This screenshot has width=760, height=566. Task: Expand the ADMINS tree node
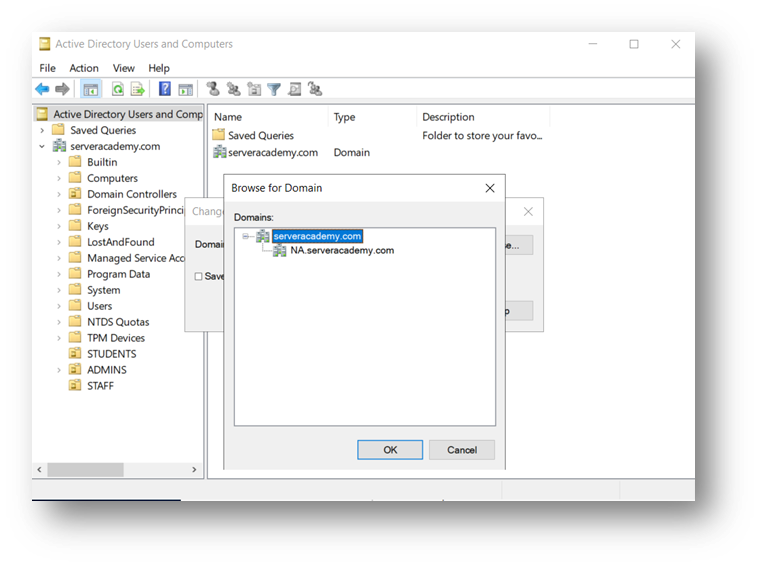coord(59,370)
